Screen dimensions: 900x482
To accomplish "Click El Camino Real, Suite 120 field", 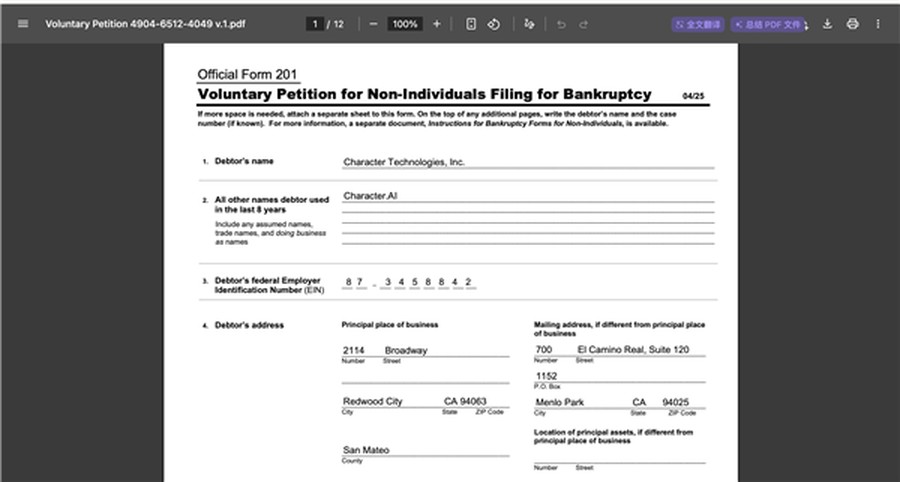I will (633, 349).
